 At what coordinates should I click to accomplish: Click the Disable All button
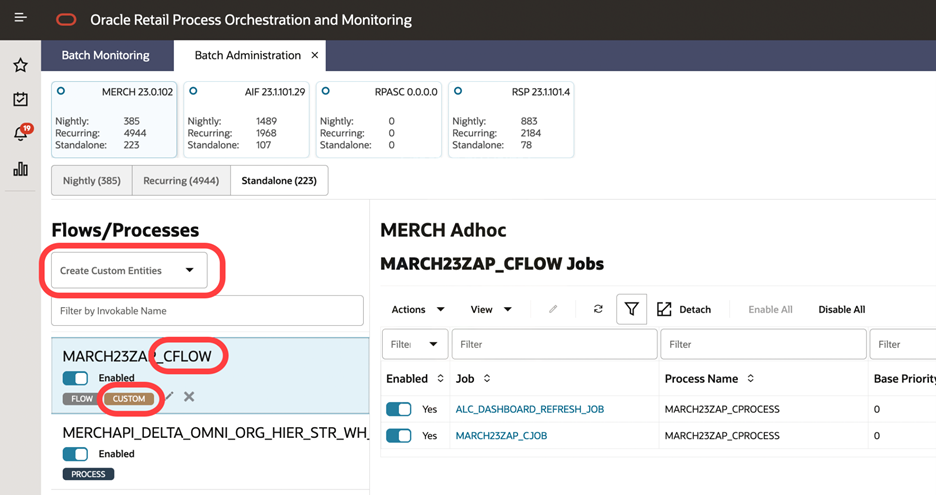(842, 309)
